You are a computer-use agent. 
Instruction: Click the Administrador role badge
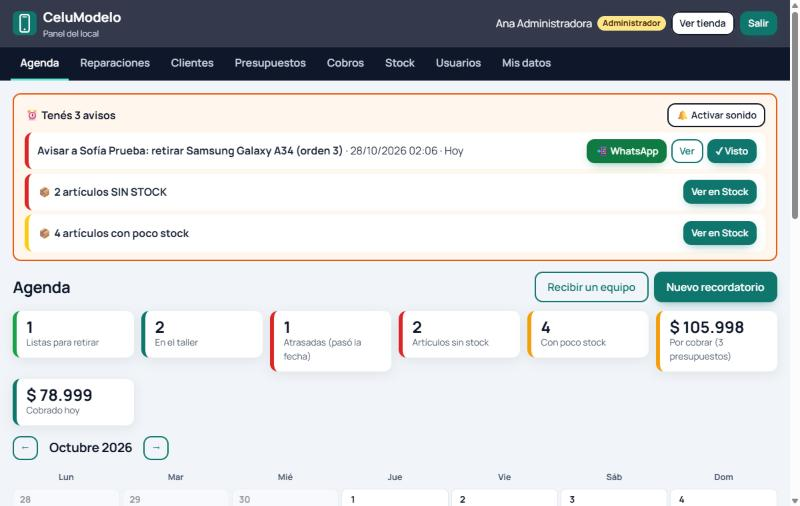[x=631, y=23]
